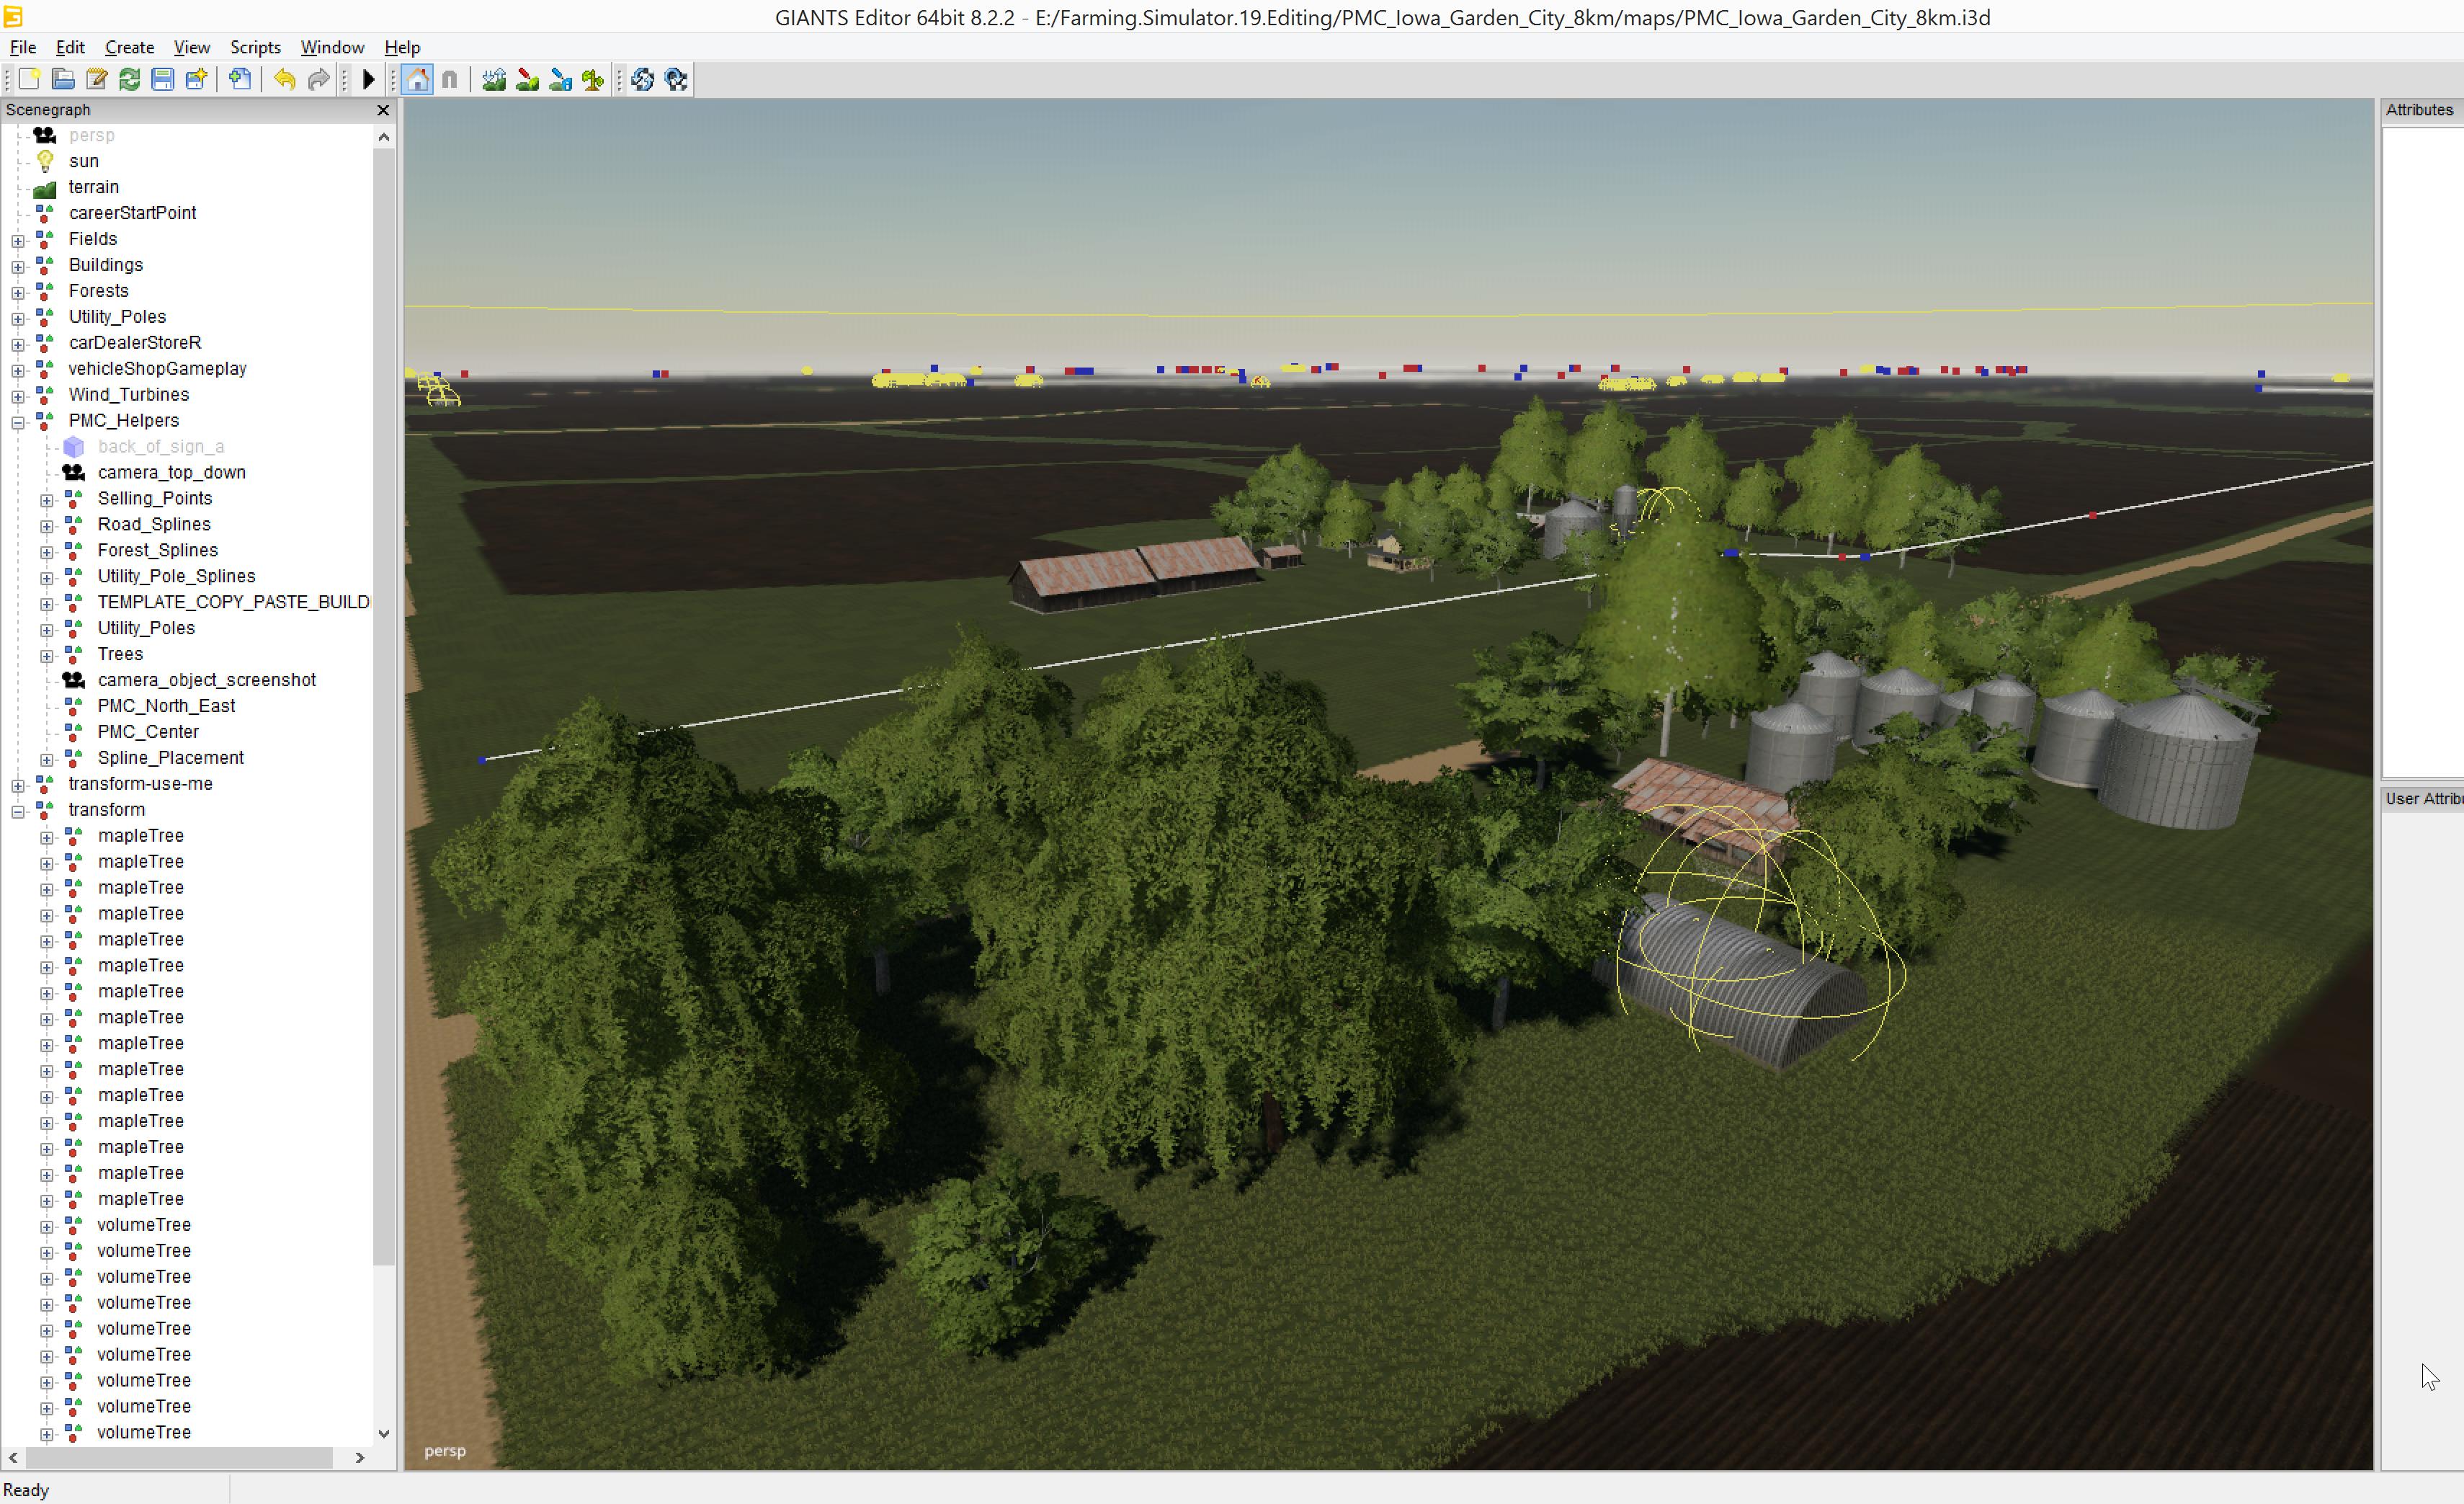This screenshot has width=2464, height=1504.
Task: Click the Scenegraph scroll up arrow
Action: (x=384, y=137)
